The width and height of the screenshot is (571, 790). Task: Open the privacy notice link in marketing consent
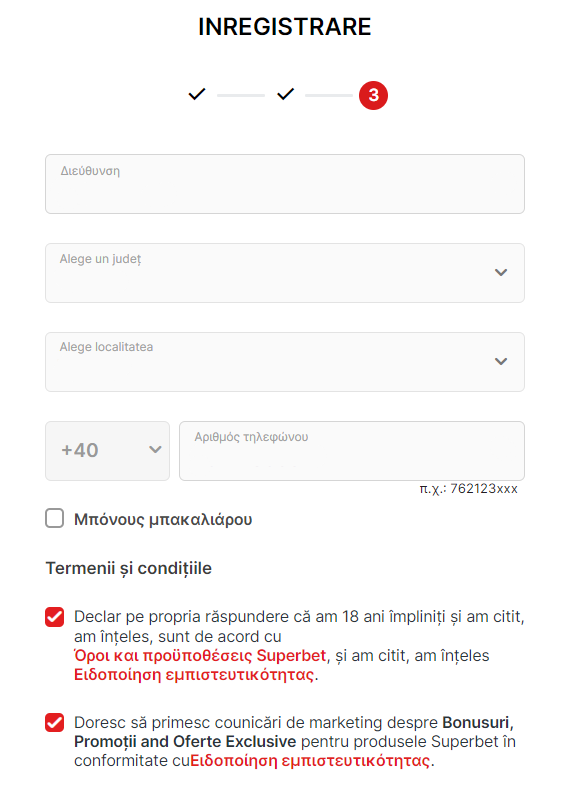(x=310, y=760)
